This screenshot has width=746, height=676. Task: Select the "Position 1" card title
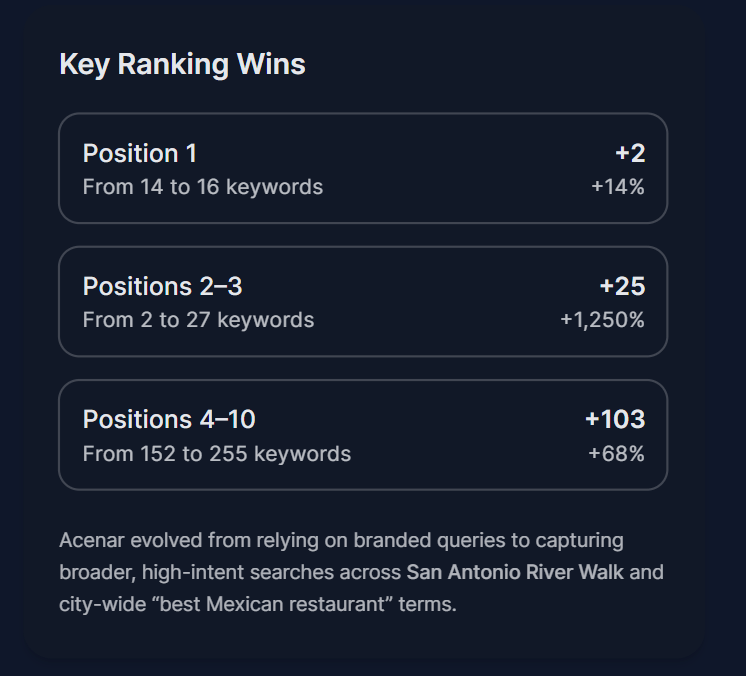140,153
